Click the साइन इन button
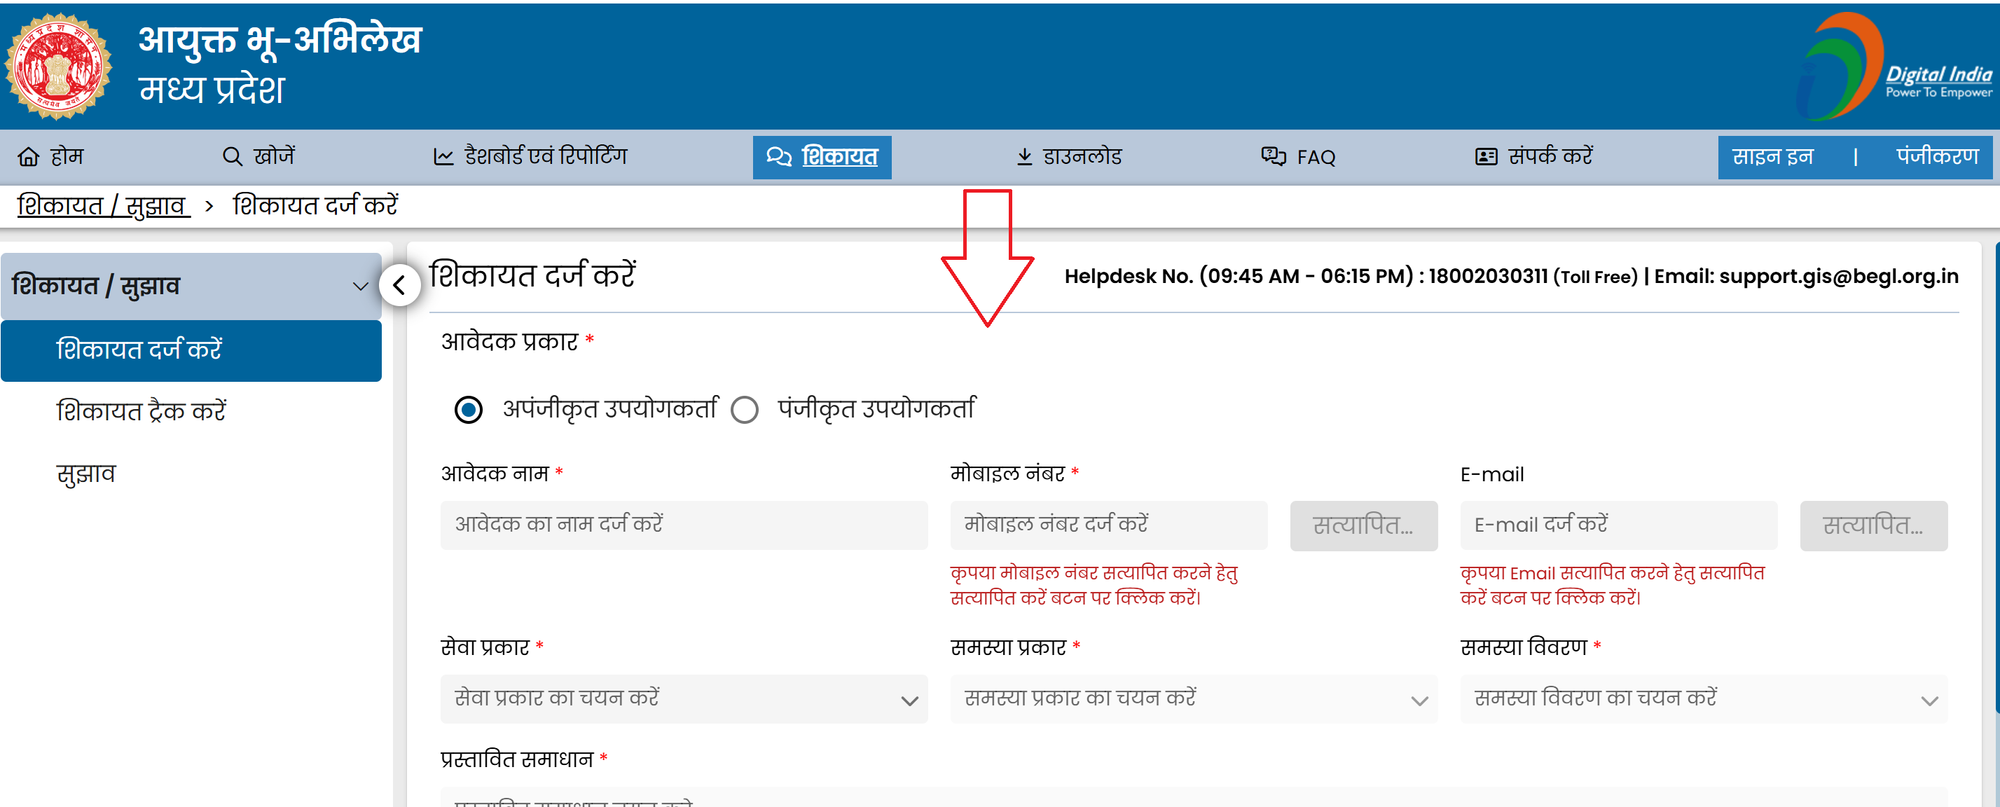Viewport: 2000px width, 807px height. pos(1773,157)
